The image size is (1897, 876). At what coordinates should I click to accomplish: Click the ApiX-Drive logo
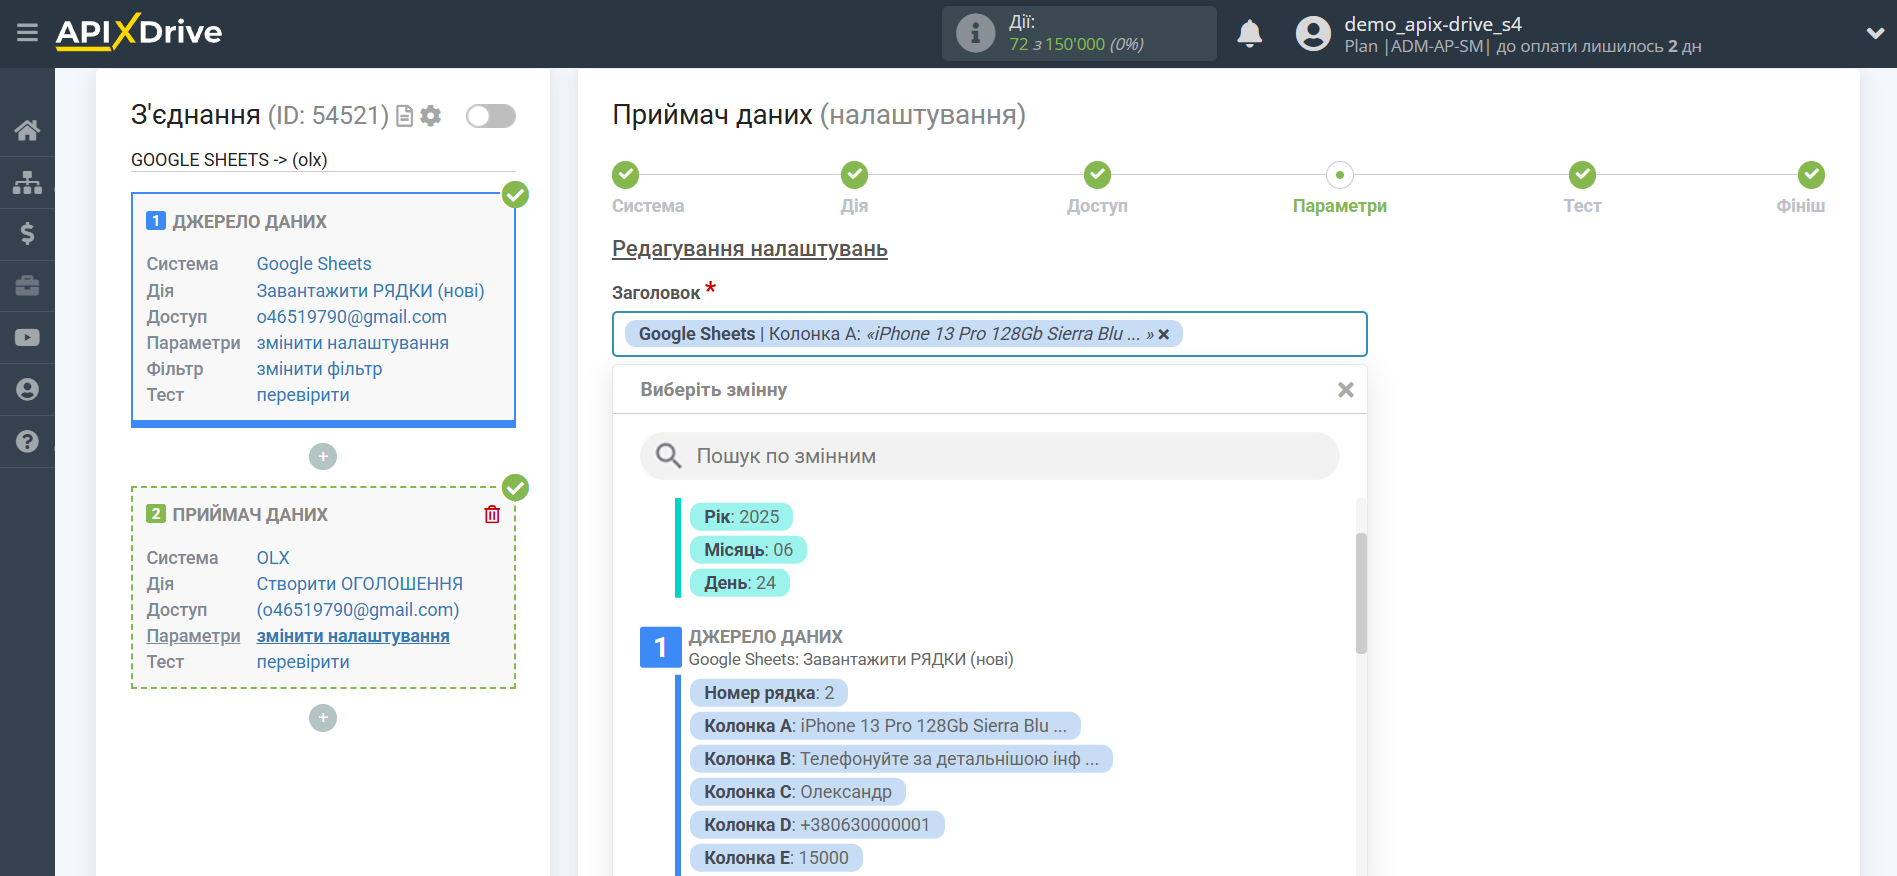coord(139,32)
